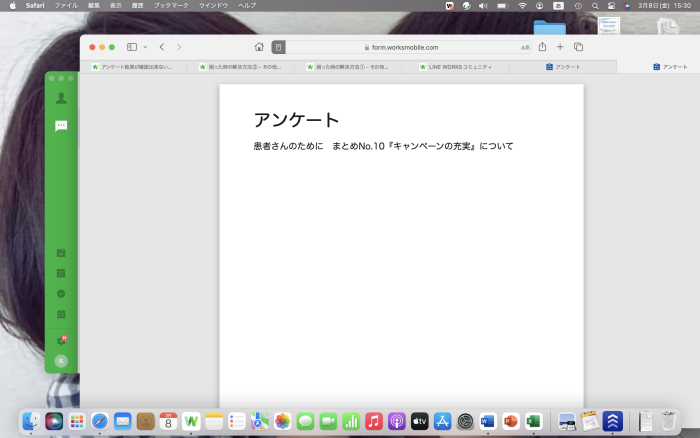The image size is (700, 438).
Task: Open the Trash in the Dock
Action: pos(668,421)
